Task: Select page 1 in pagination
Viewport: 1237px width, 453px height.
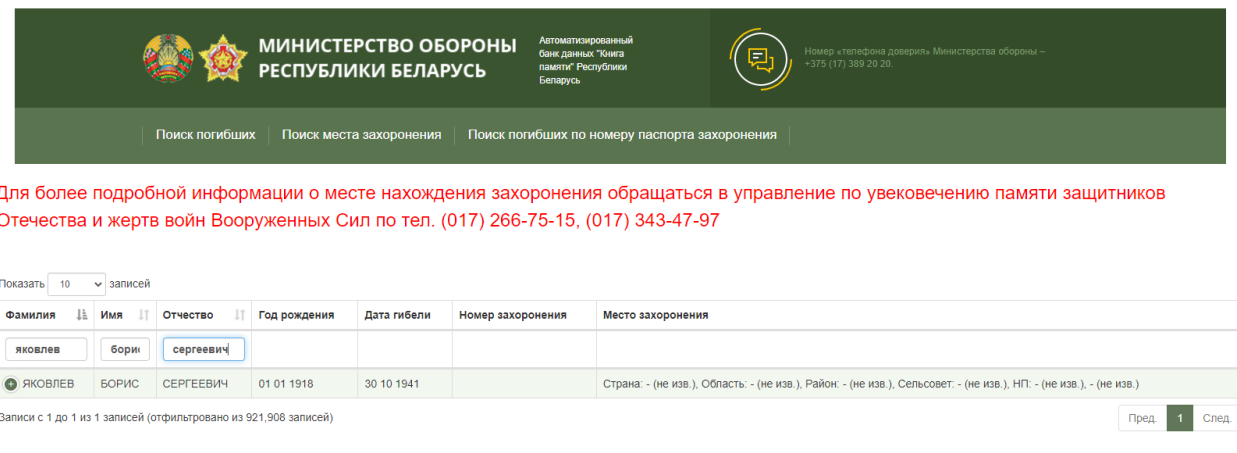Action: tap(1180, 418)
